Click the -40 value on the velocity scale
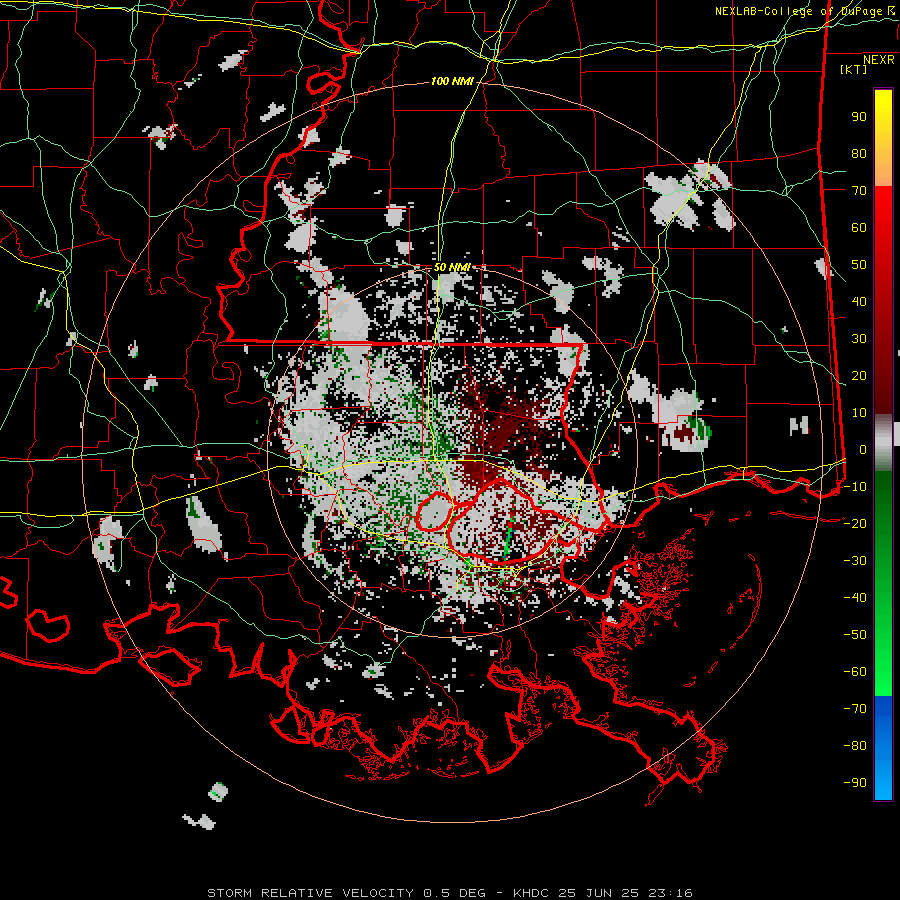The image size is (900, 900). click(855, 598)
